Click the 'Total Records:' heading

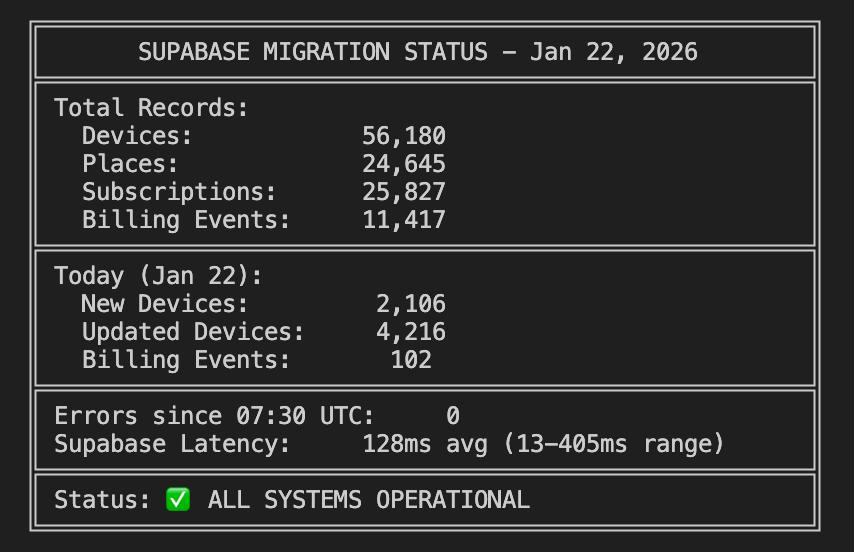[151, 107]
